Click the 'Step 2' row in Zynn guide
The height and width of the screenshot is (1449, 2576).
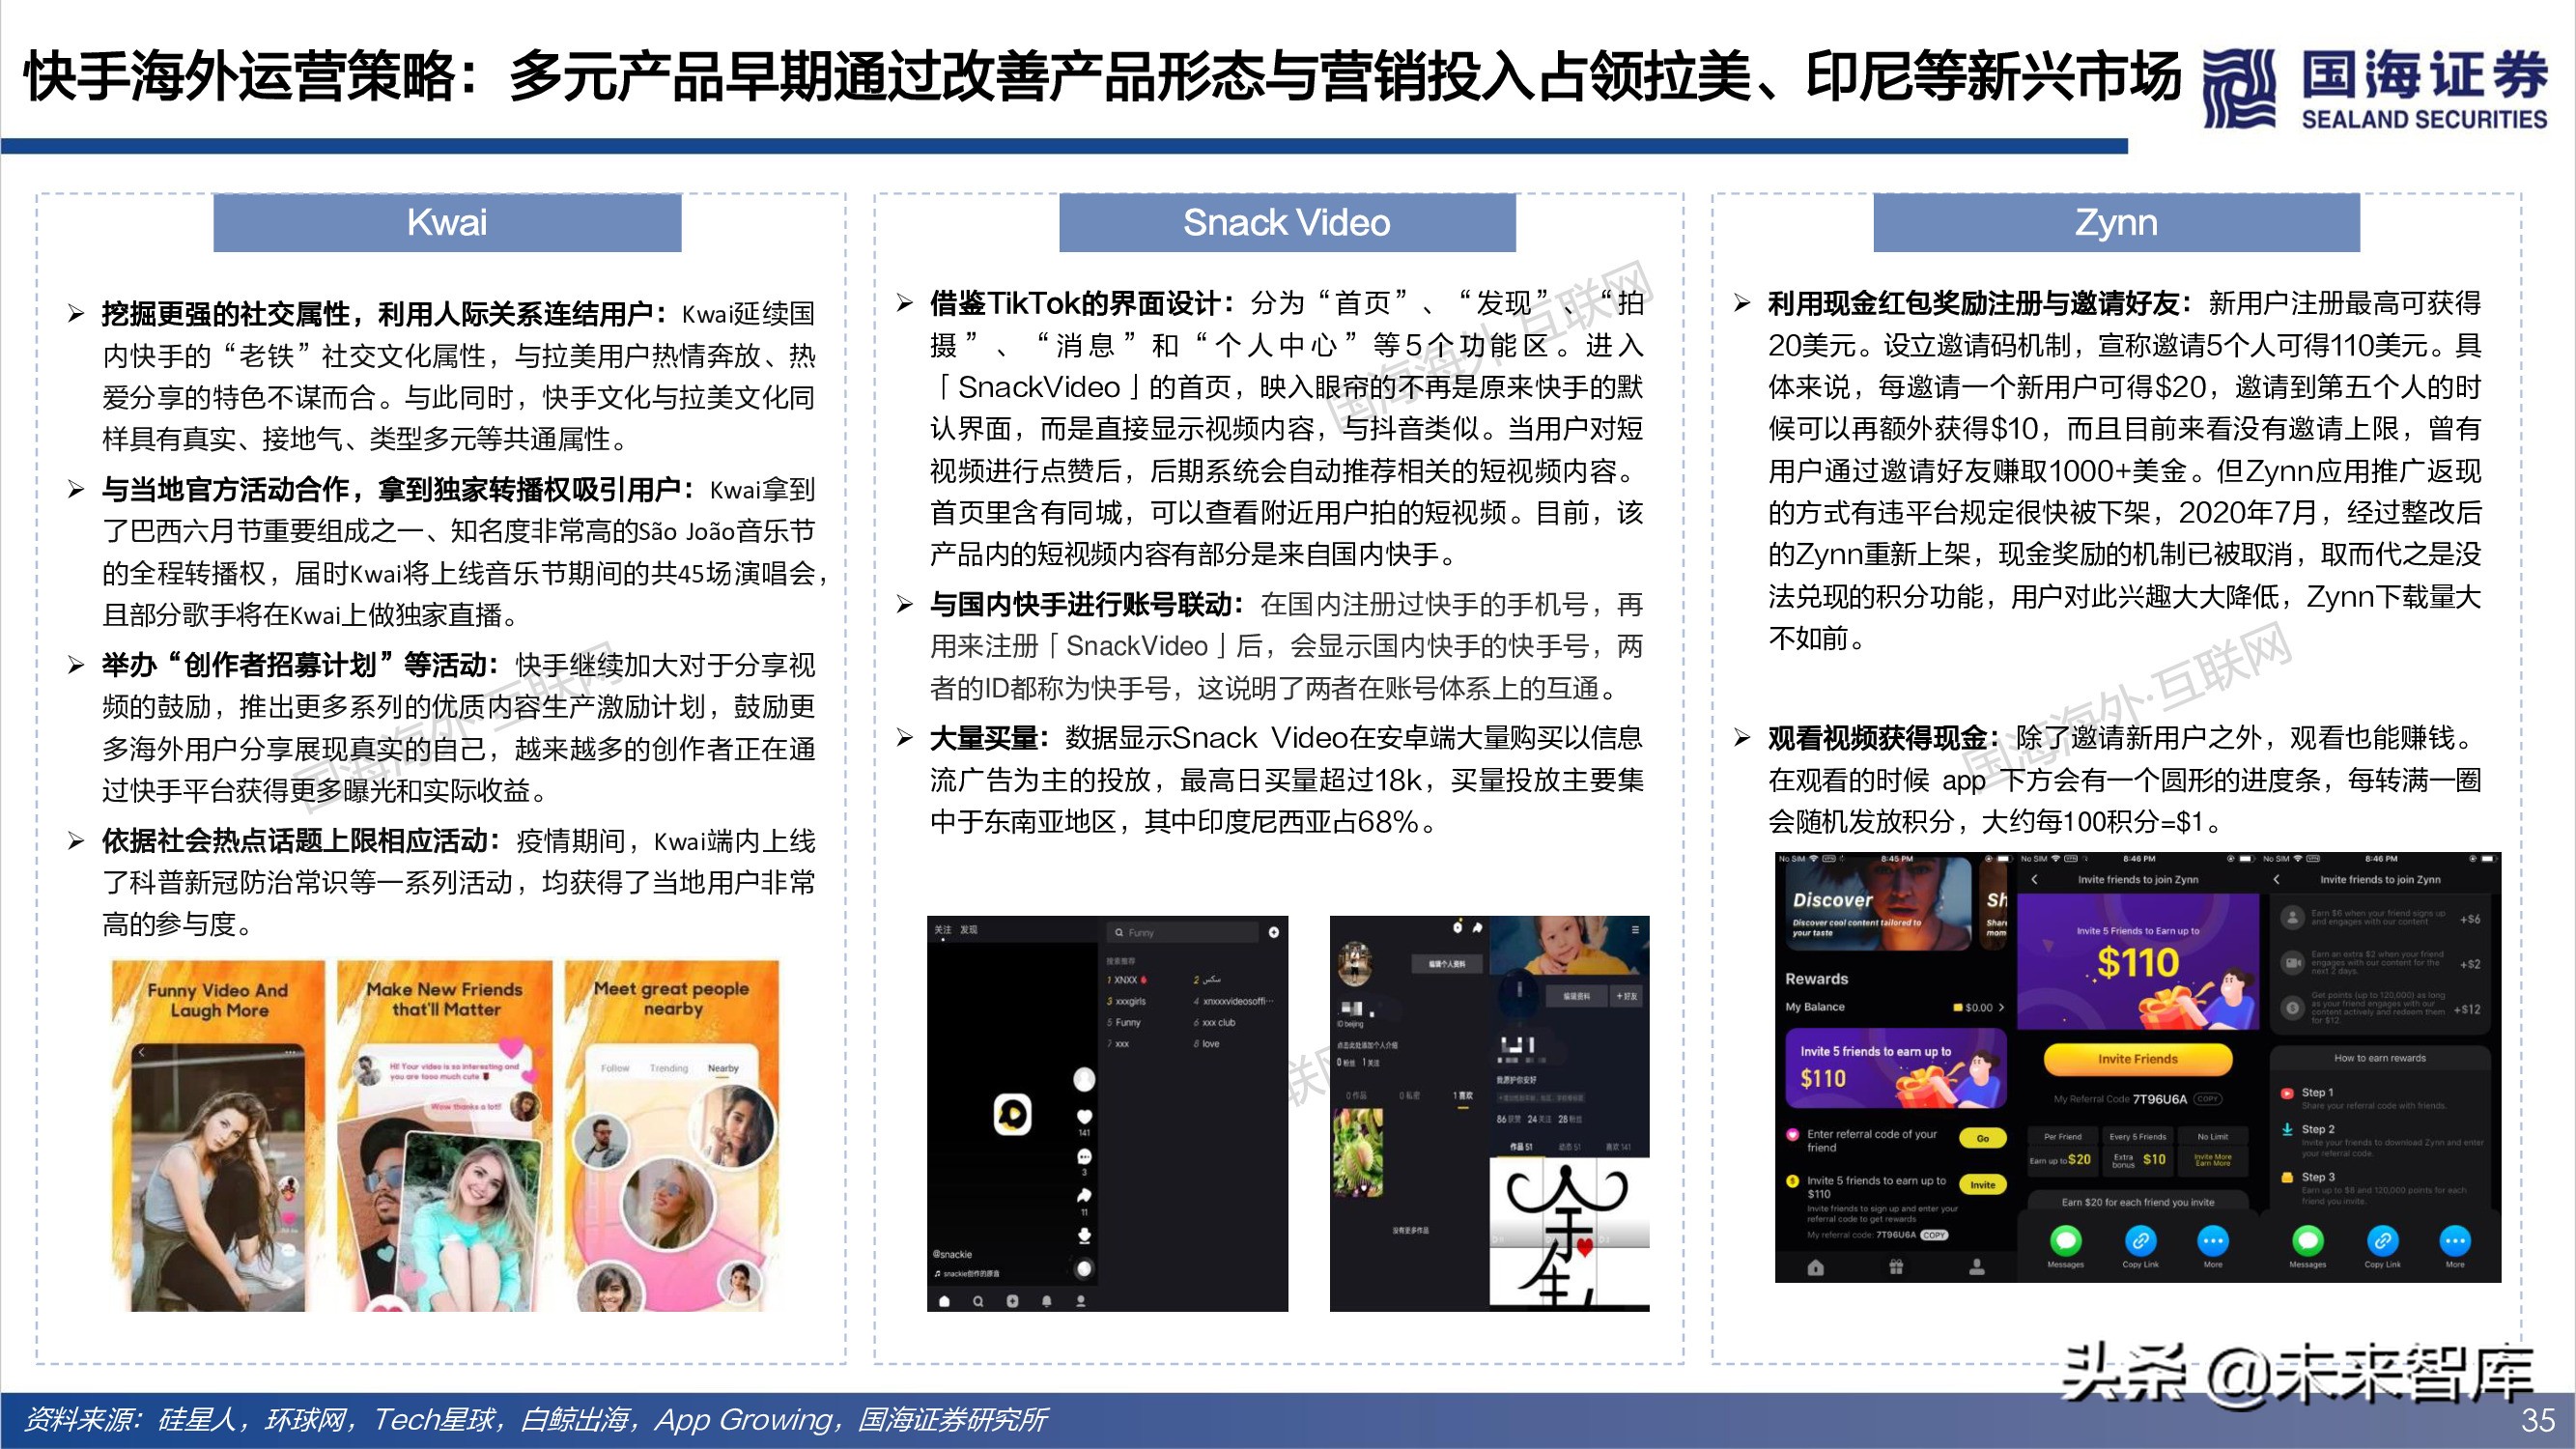coord(2383,1140)
